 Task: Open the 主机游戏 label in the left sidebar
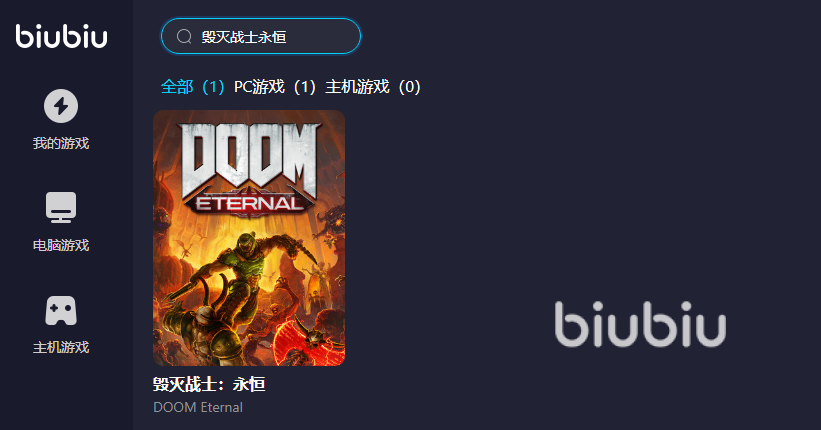(61, 347)
